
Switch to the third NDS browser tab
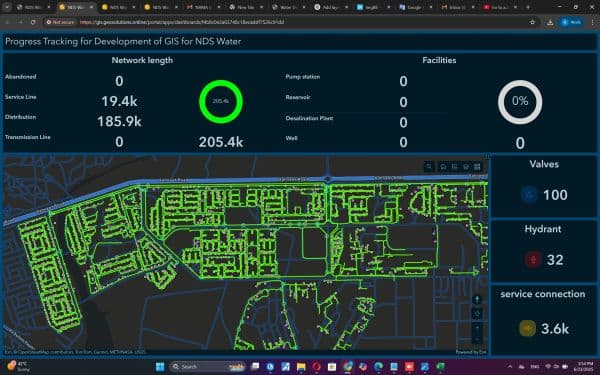119,7
